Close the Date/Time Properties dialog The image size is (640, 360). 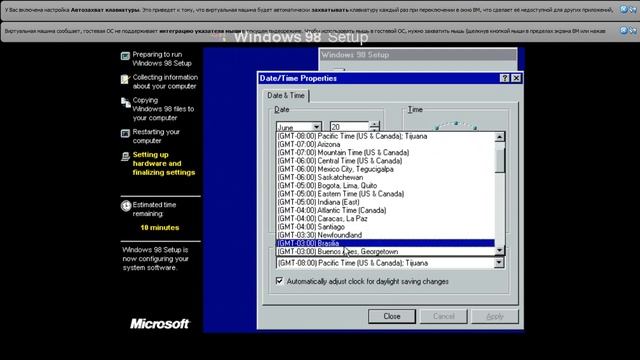516,78
